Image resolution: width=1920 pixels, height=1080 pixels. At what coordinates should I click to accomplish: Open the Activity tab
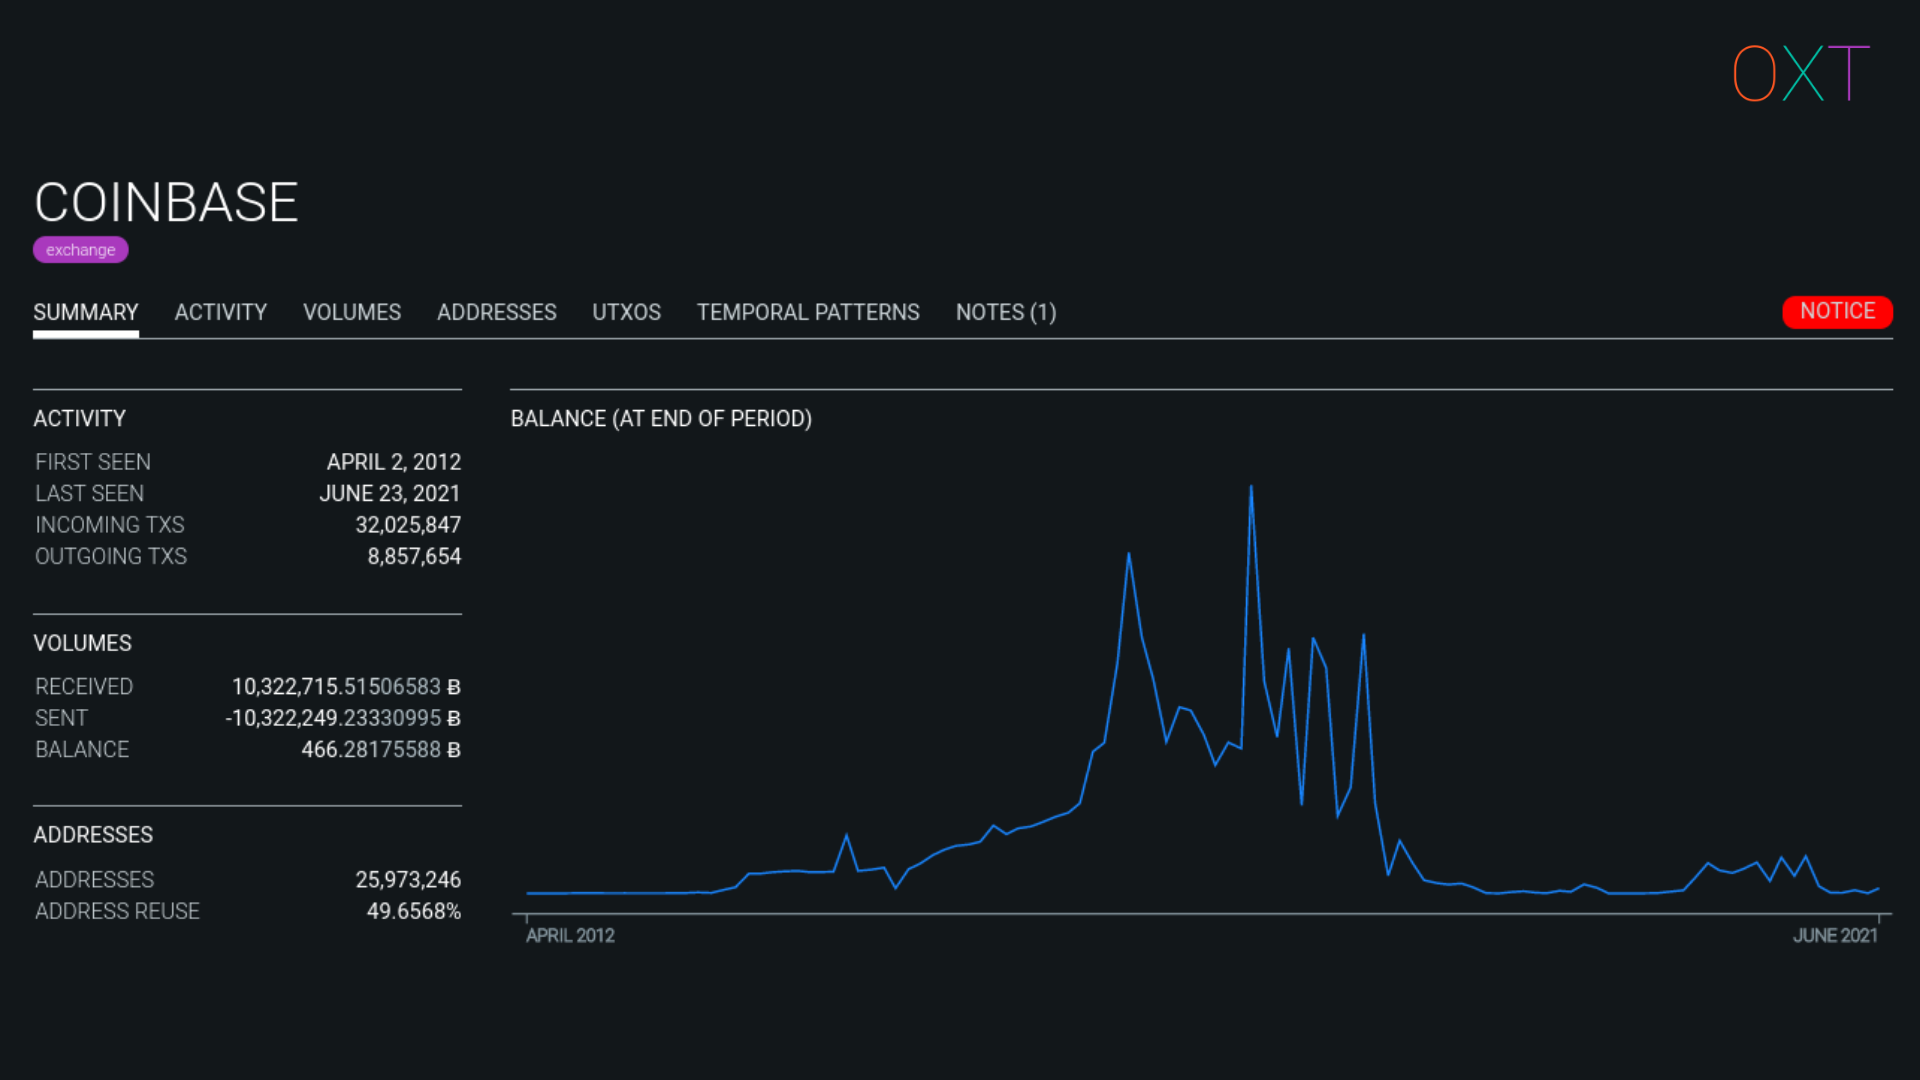[220, 312]
